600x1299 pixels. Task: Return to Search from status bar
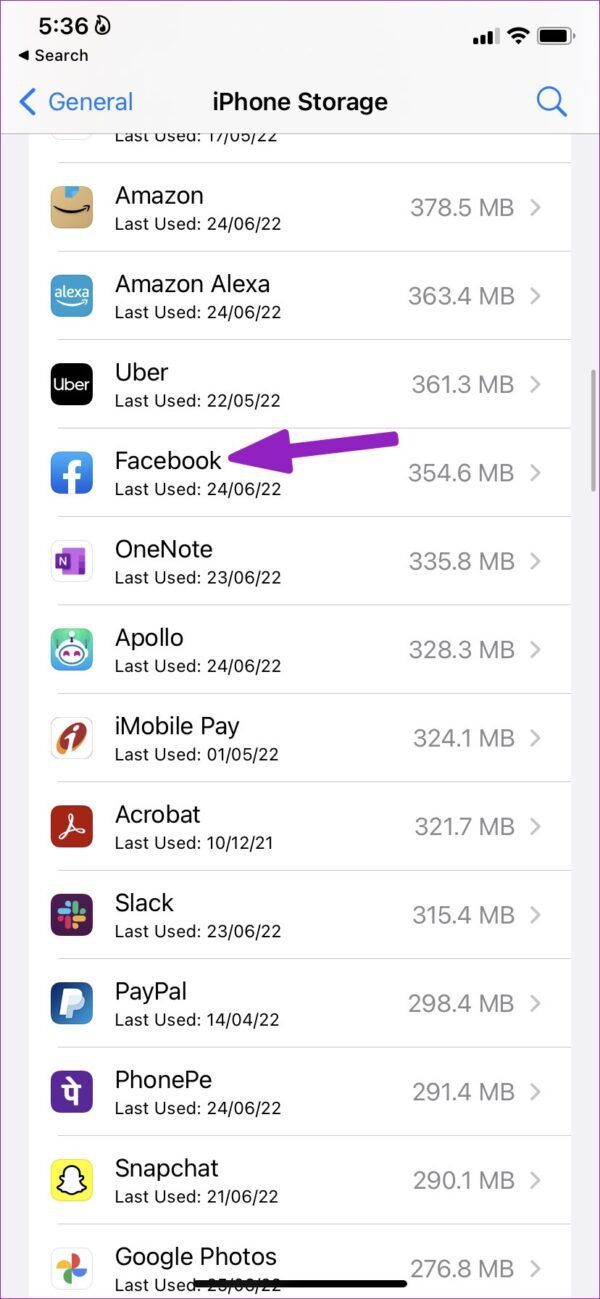point(53,56)
